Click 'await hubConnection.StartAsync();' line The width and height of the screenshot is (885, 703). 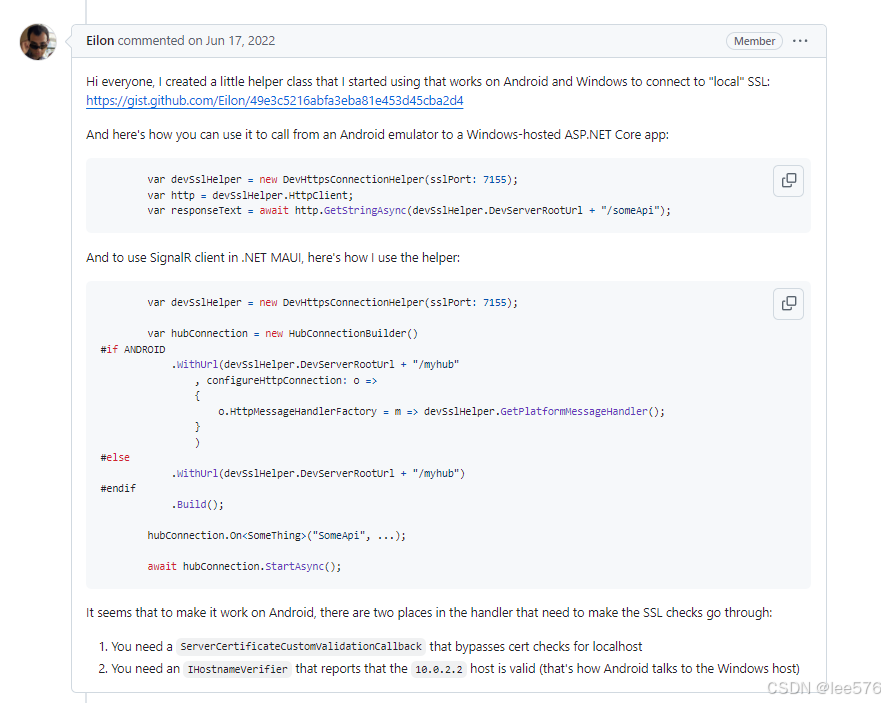(244, 566)
